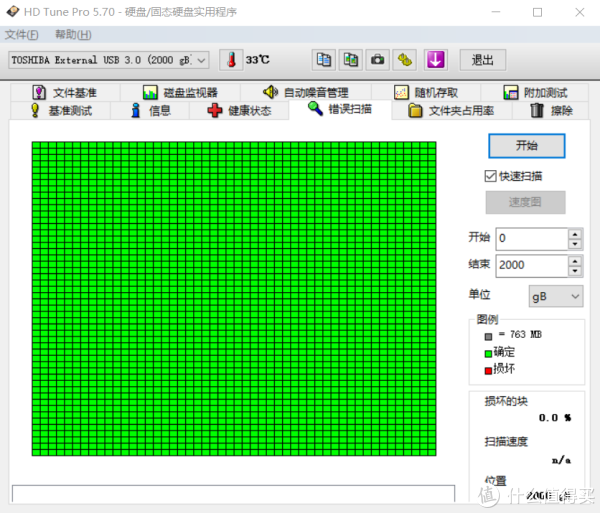Switch to the 文件夹占用率 tab

452,111
